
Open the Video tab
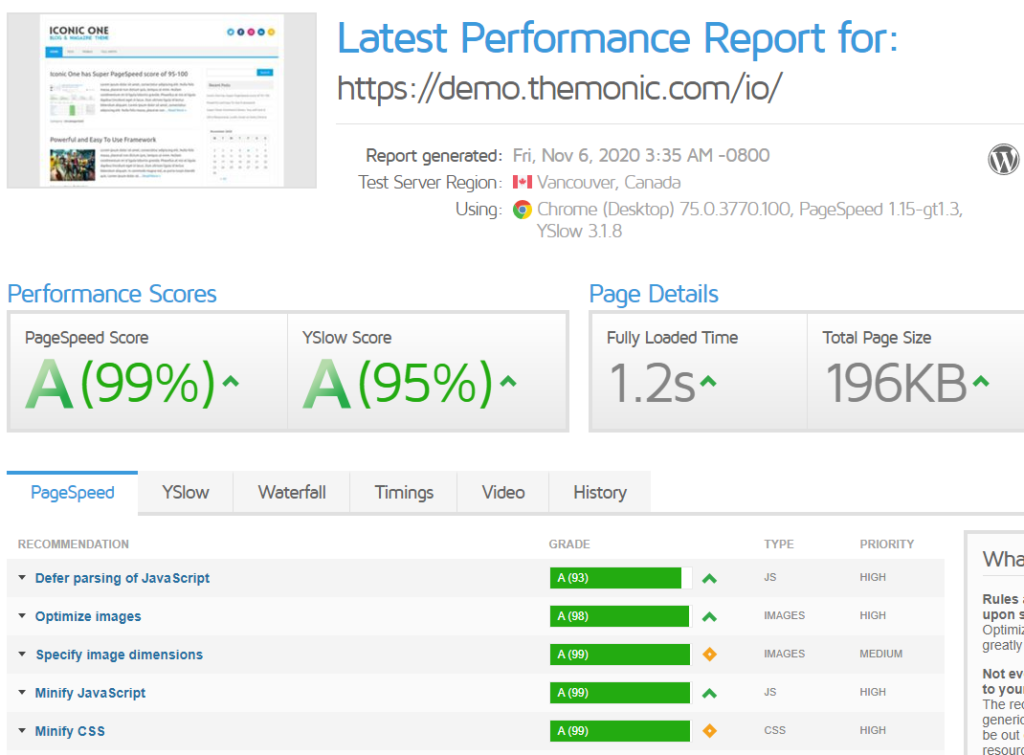click(x=503, y=492)
